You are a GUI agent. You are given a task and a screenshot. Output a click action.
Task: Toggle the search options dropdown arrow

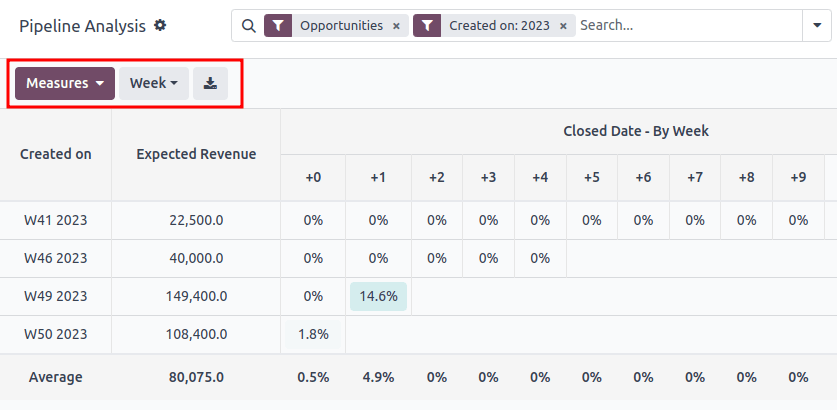817,26
